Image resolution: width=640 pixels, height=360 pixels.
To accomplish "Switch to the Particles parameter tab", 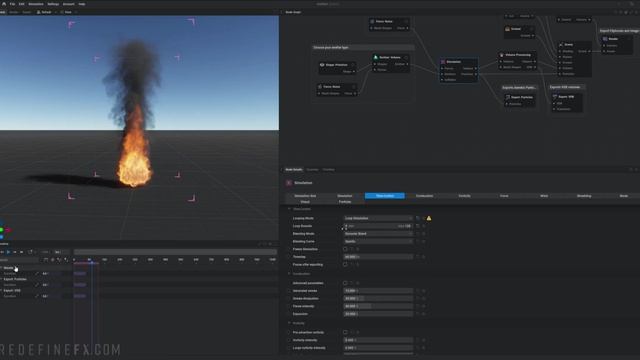I will click(x=345, y=202).
